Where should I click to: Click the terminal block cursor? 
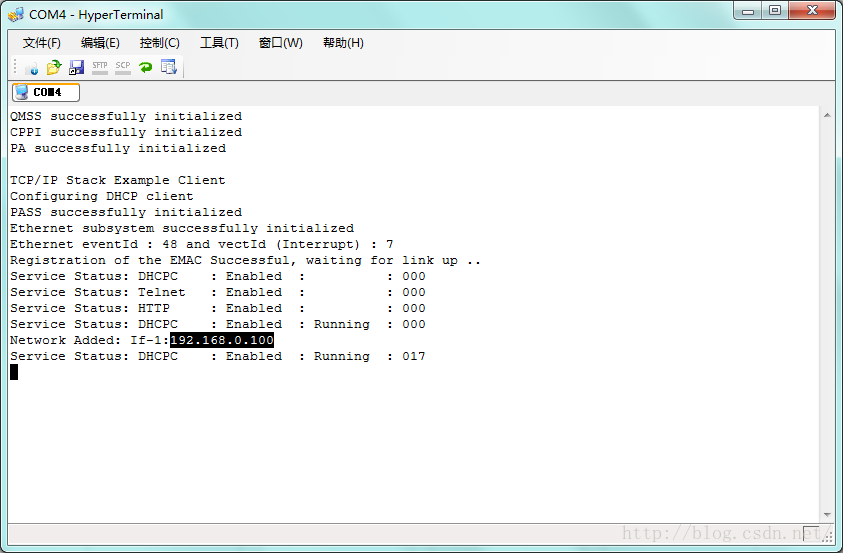tap(14, 372)
